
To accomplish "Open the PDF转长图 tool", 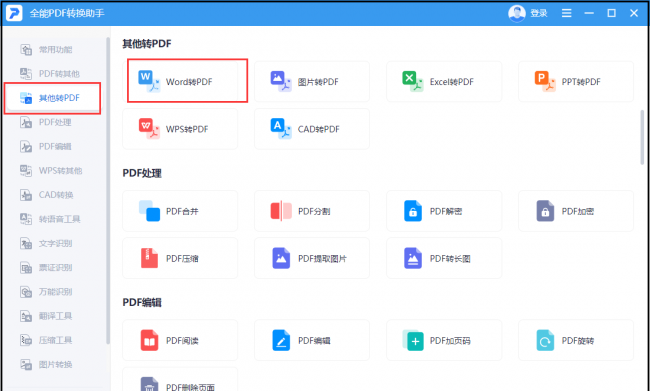I will pyautogui.click(x=444, y=258).
